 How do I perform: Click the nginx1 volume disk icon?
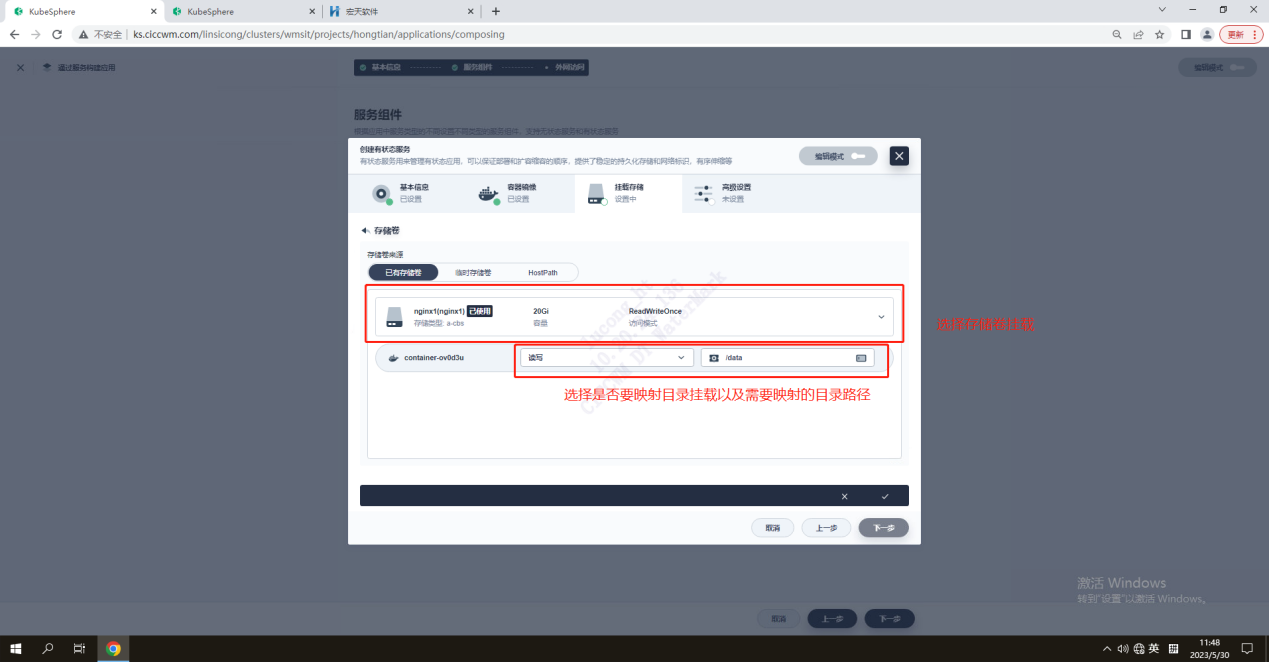tap(395, 317)
